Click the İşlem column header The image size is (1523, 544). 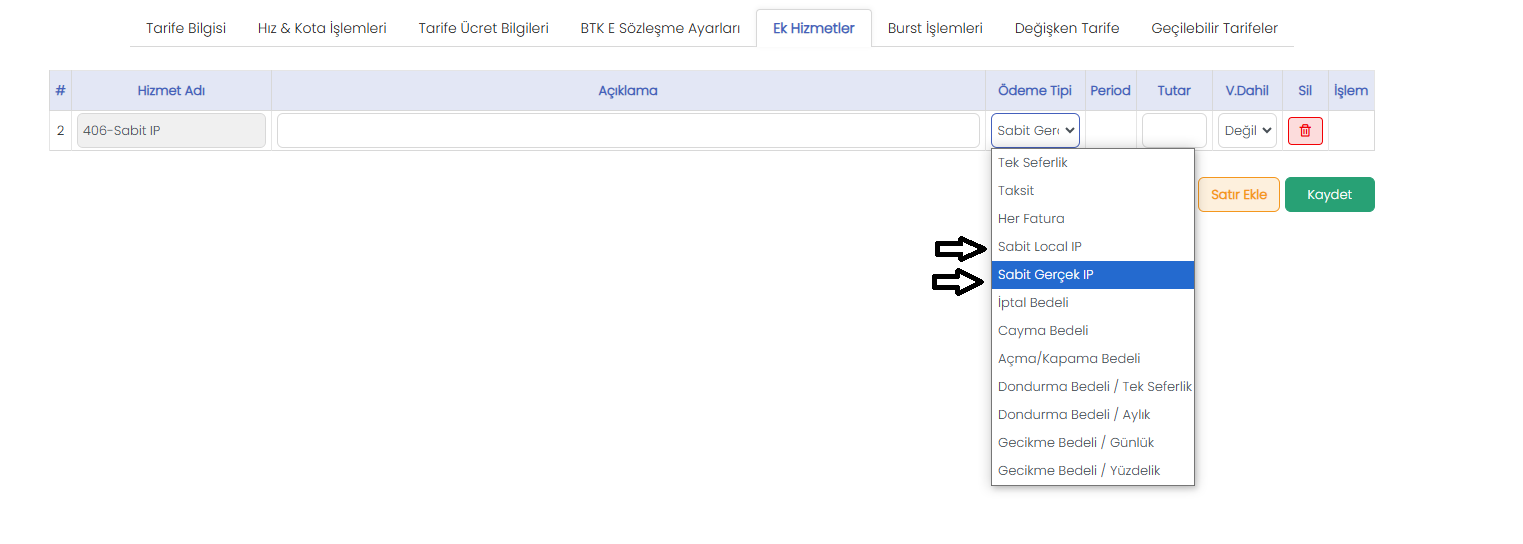1351,90
